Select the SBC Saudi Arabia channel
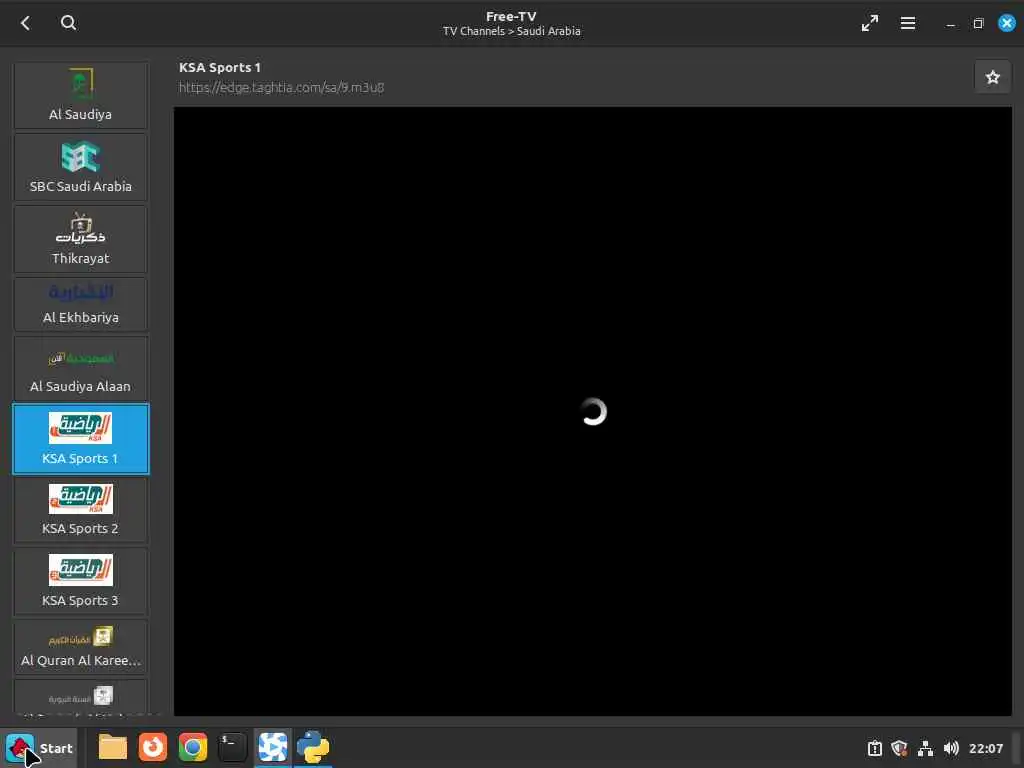Screen dimensions: 1024x768 point(80,167)
